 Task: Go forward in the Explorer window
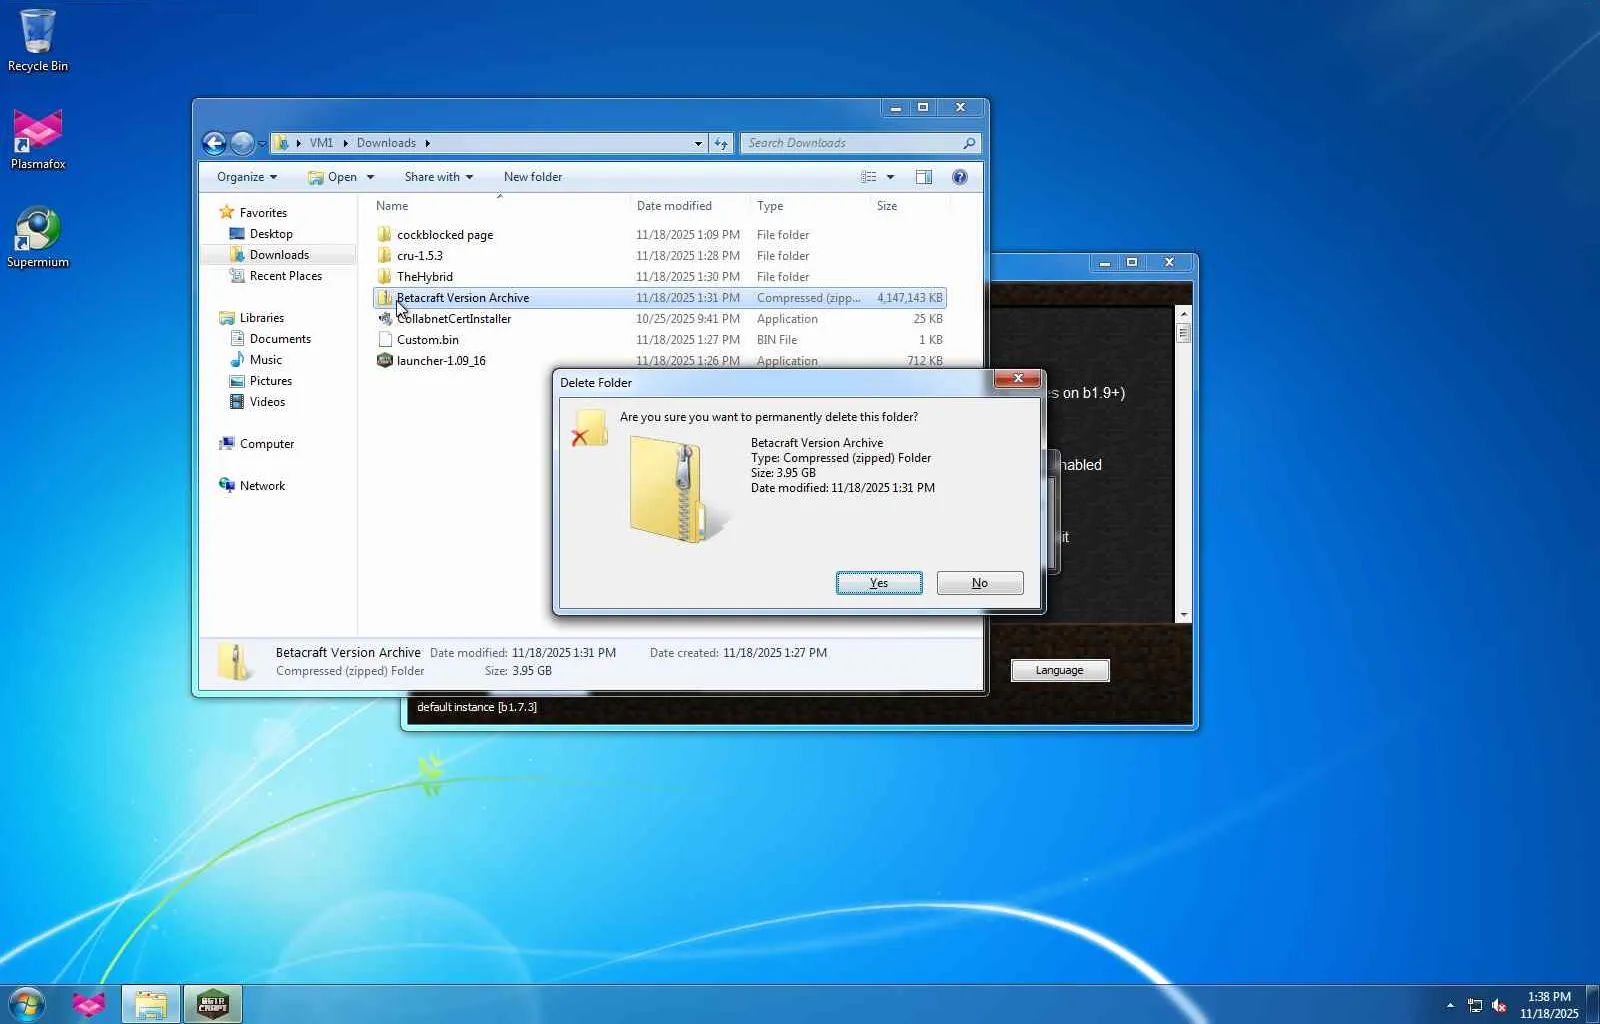pyautogui.click(x=242, y=143)
